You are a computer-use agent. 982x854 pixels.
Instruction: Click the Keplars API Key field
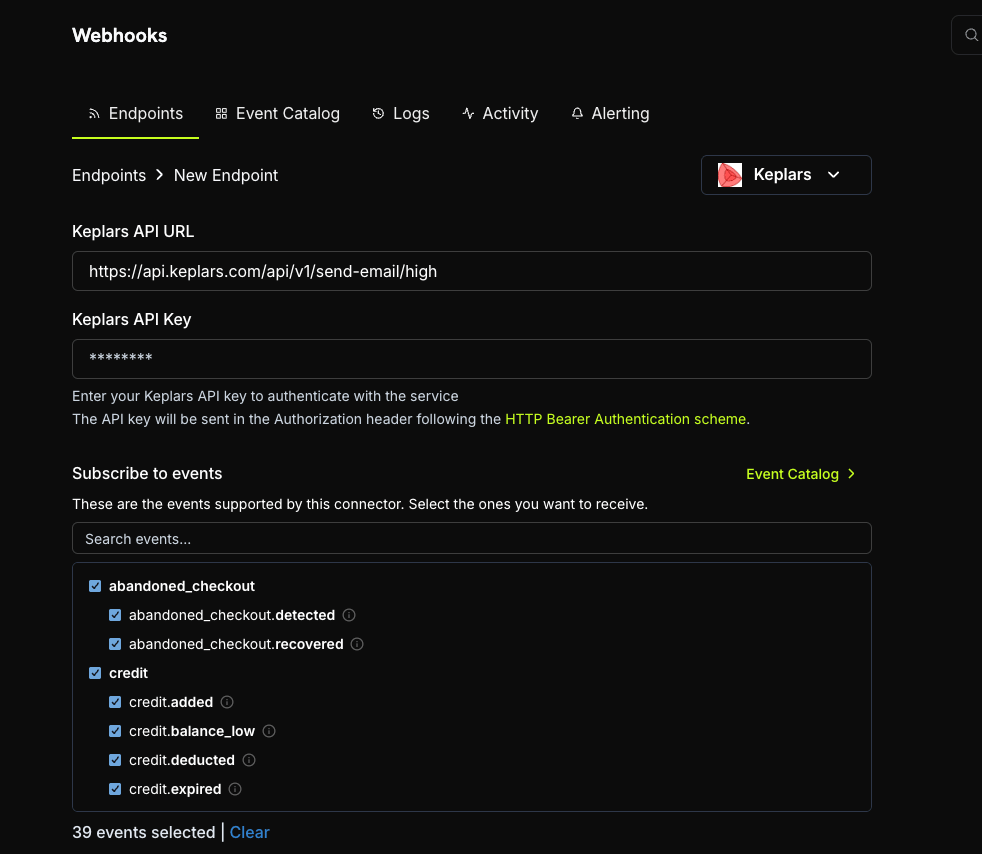(x=472, y=359)
